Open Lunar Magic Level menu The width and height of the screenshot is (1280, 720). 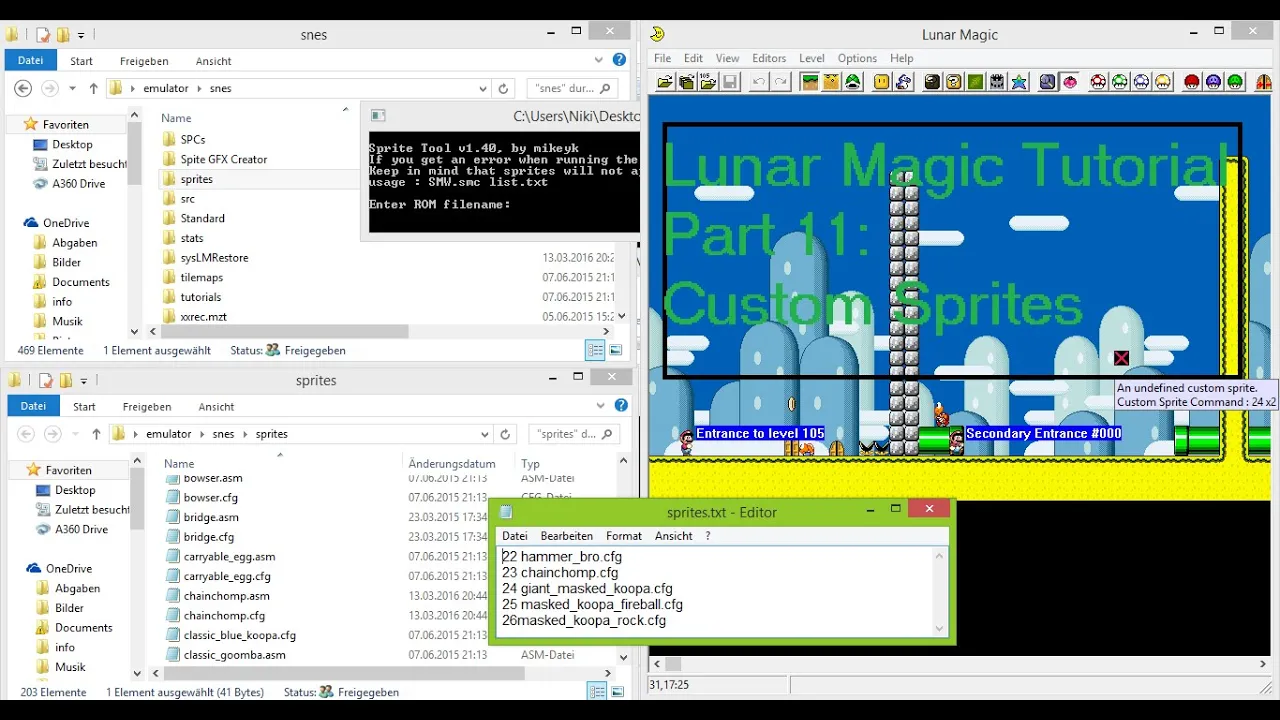pos(812,58)
